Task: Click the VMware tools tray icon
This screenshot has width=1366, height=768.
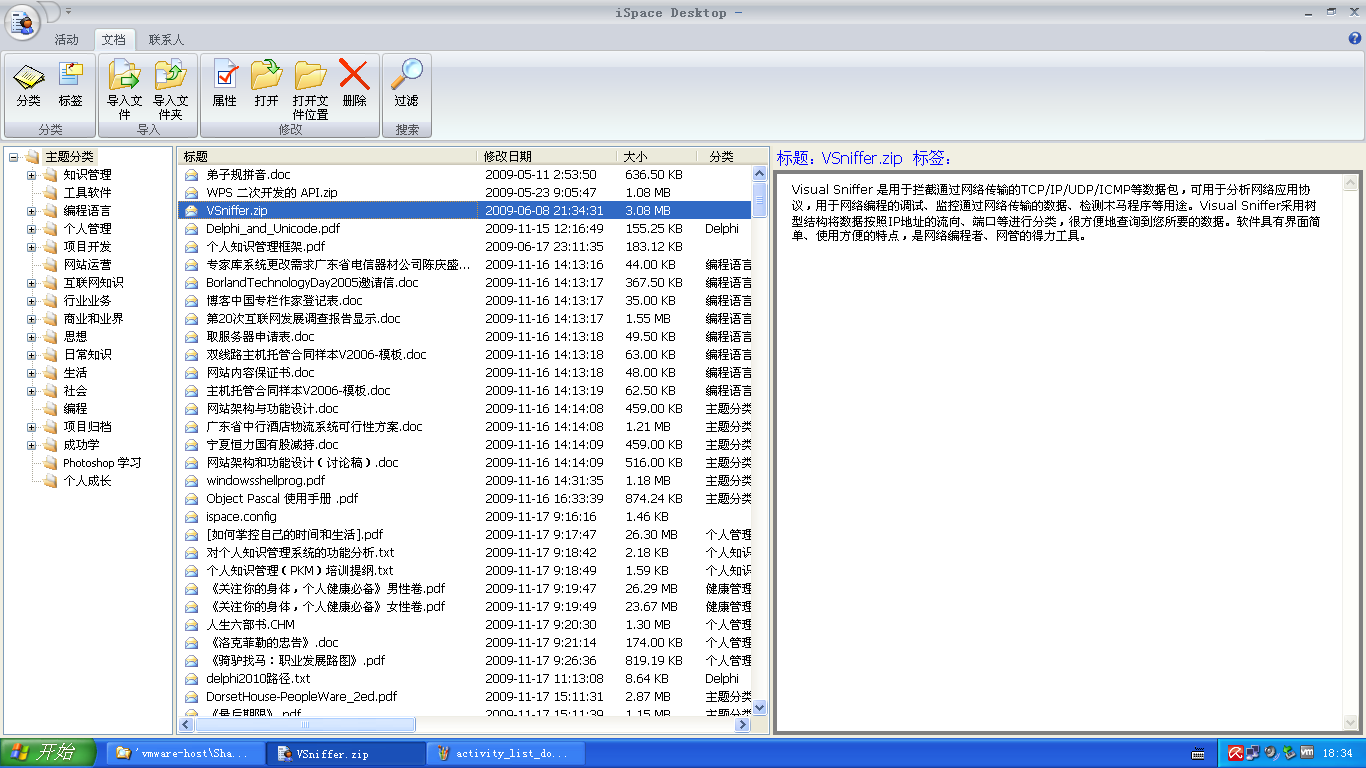Action: click(1305, 753)
